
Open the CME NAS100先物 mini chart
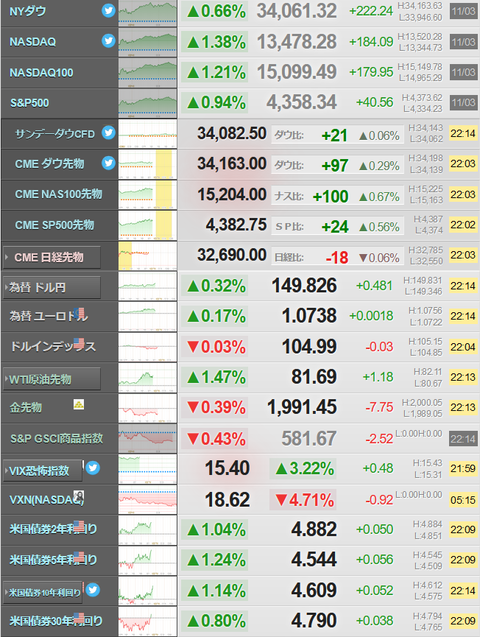point(147,195)
